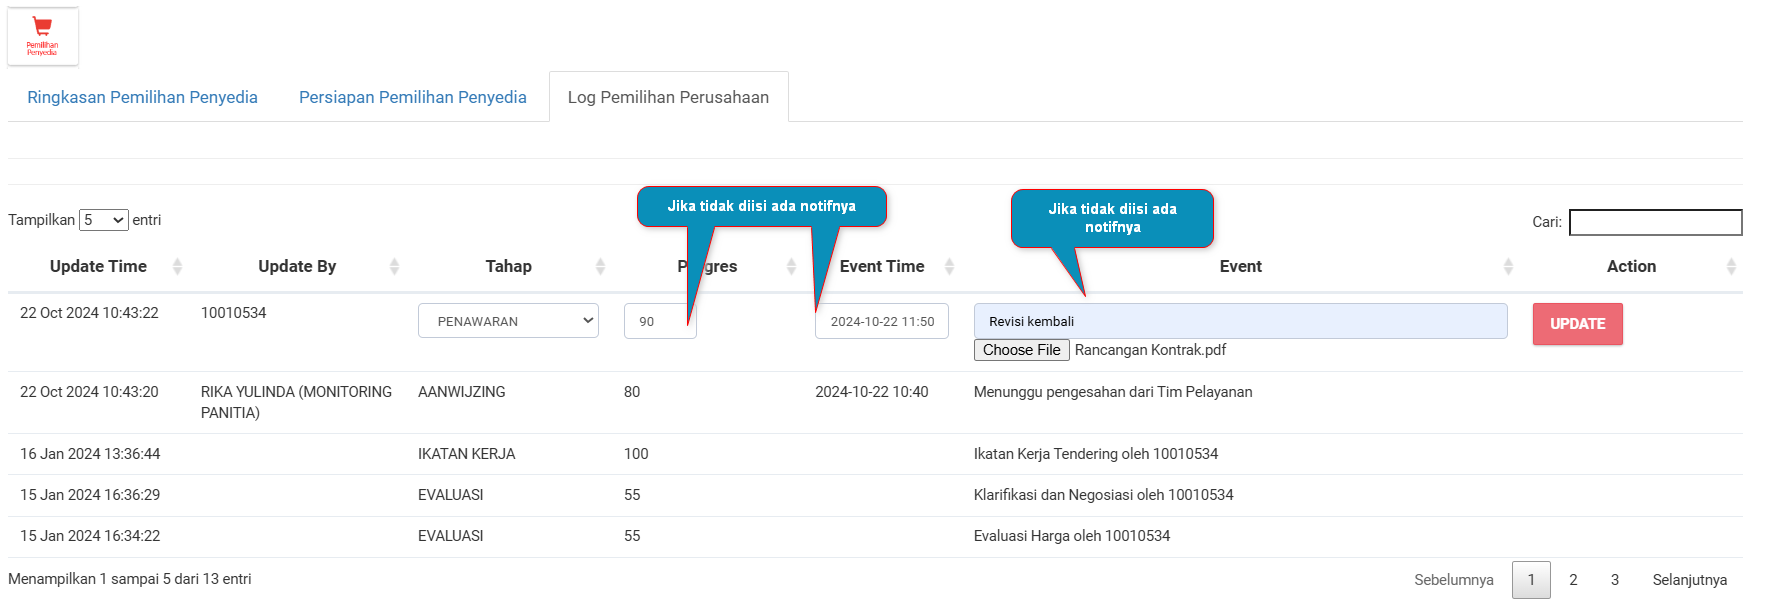Sort by Event Time column arrows
Image resolution: width=1765 pixels, height=608 pixels.
click(x=949, y=266)
